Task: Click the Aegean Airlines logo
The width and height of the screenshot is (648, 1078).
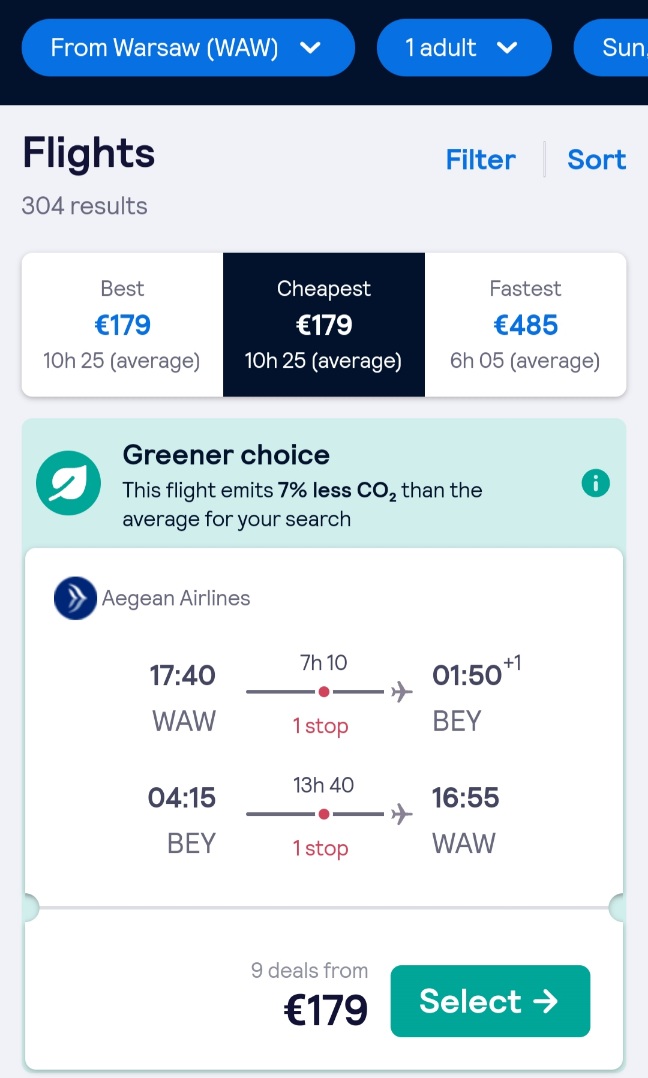Action: [x=75, y=597]
